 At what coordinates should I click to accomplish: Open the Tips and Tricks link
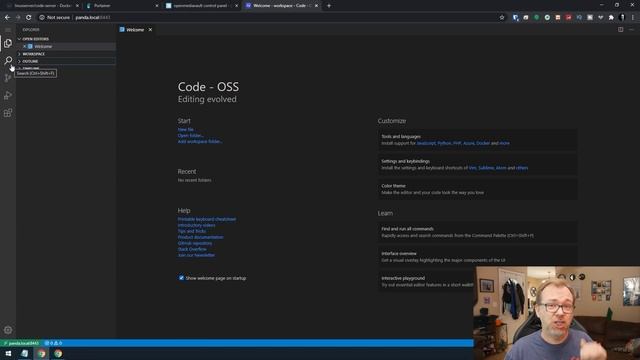191,231
